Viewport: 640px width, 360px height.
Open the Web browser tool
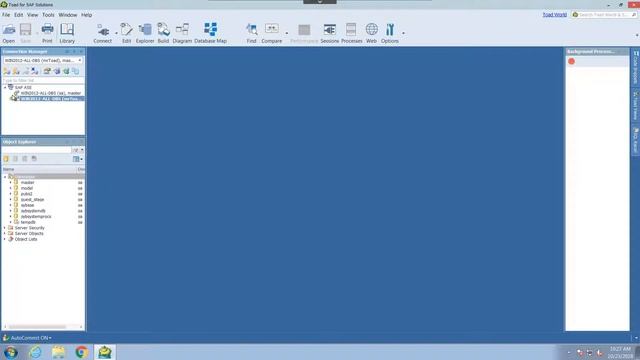tap(371, 33)
